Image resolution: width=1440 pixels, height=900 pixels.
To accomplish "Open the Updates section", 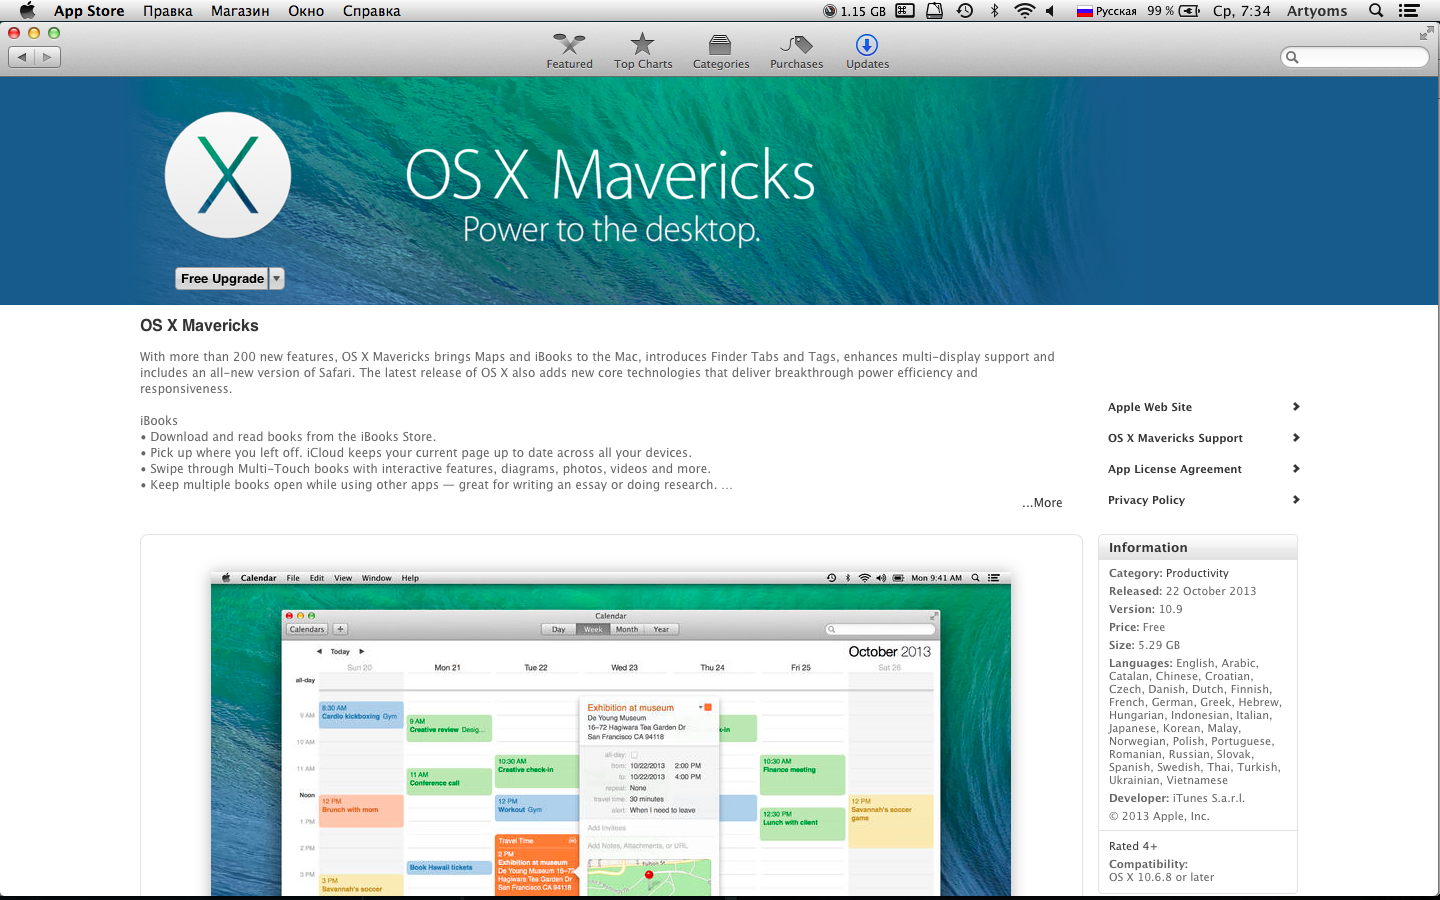I will [x=867, y=51].
